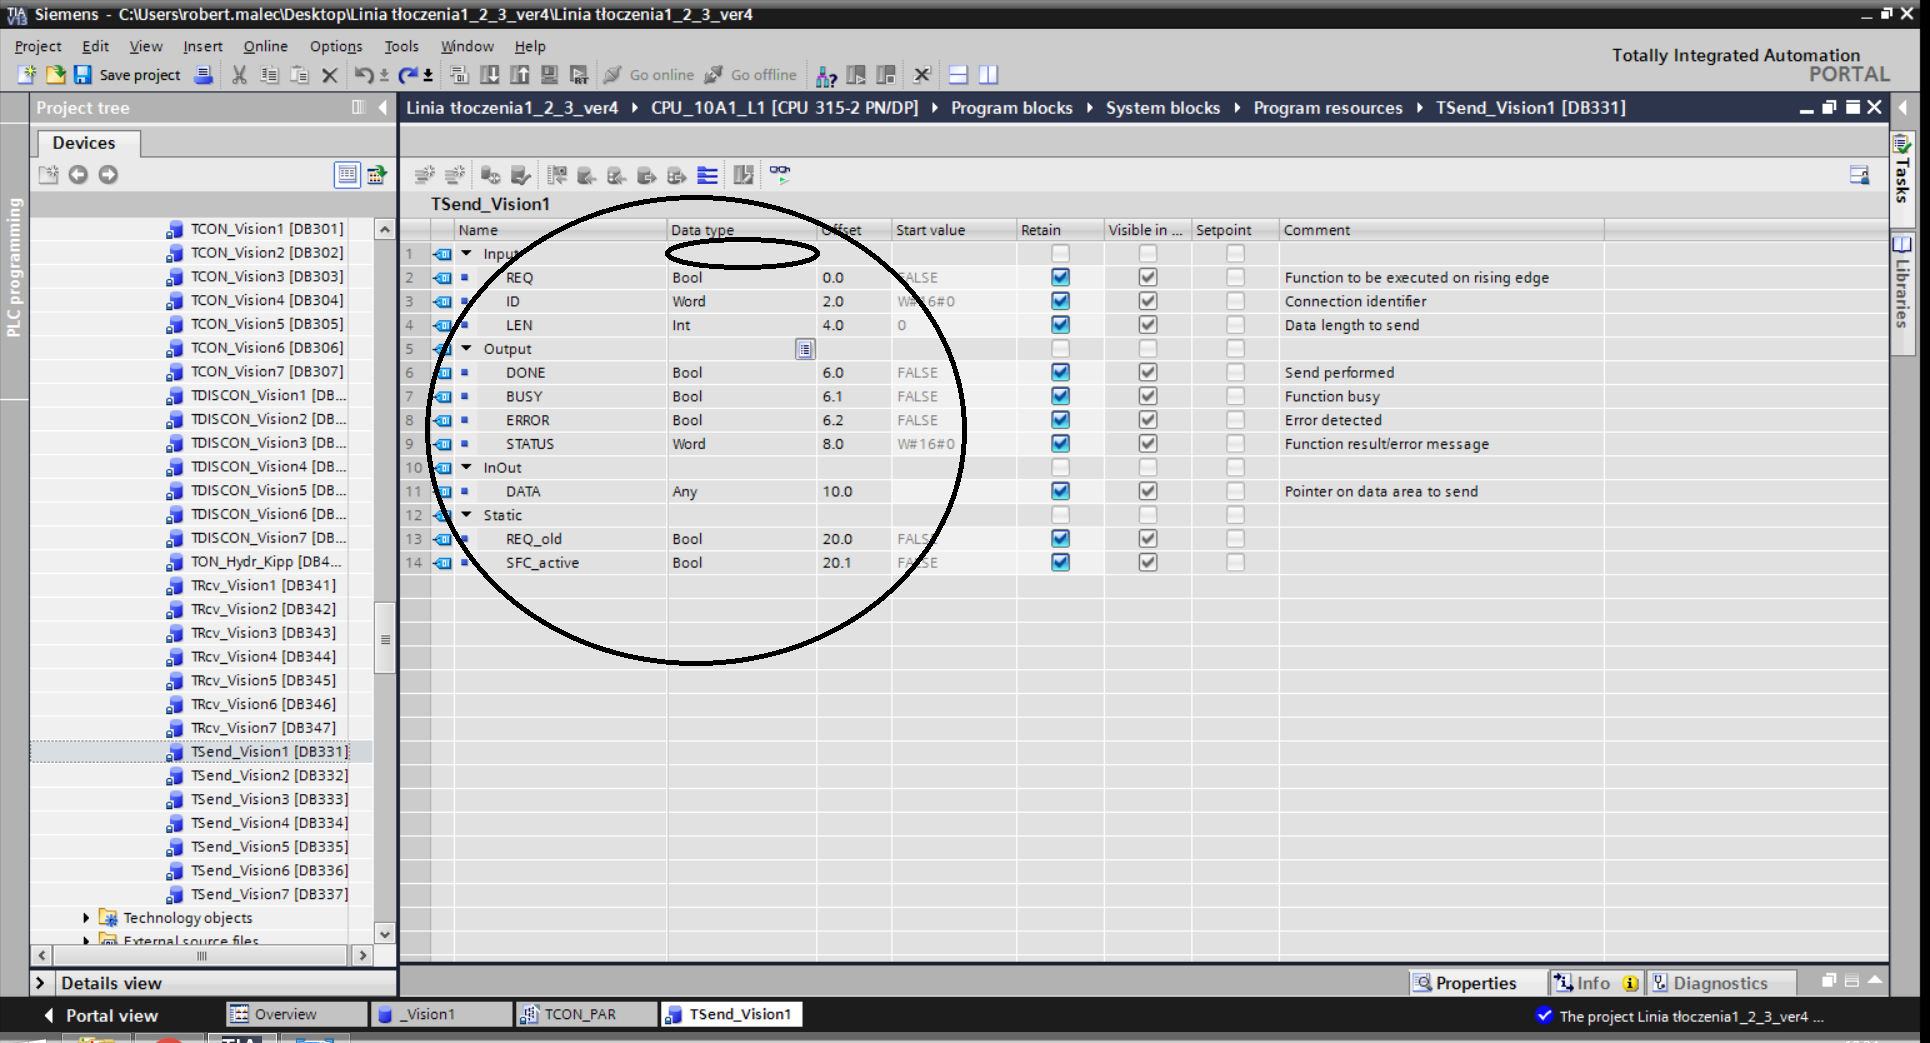Click the Project tree horizontal scrollbar thumb
1930x1043 pixels.
pyautogui.click(x=202, y=955)
